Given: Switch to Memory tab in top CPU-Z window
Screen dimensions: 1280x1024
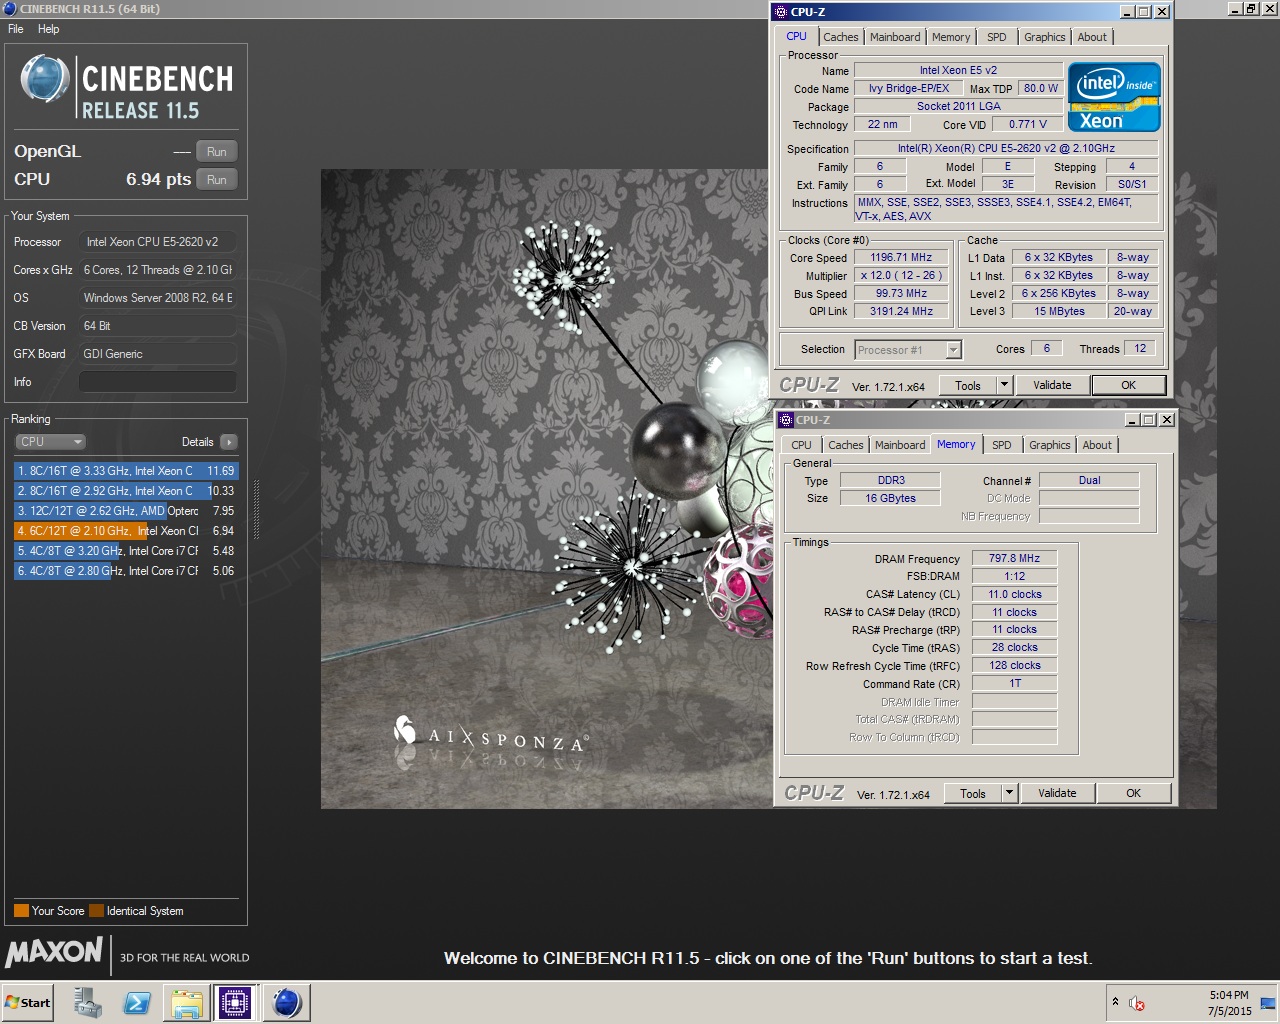Looking at the screenshot, I should click(951, 37).
